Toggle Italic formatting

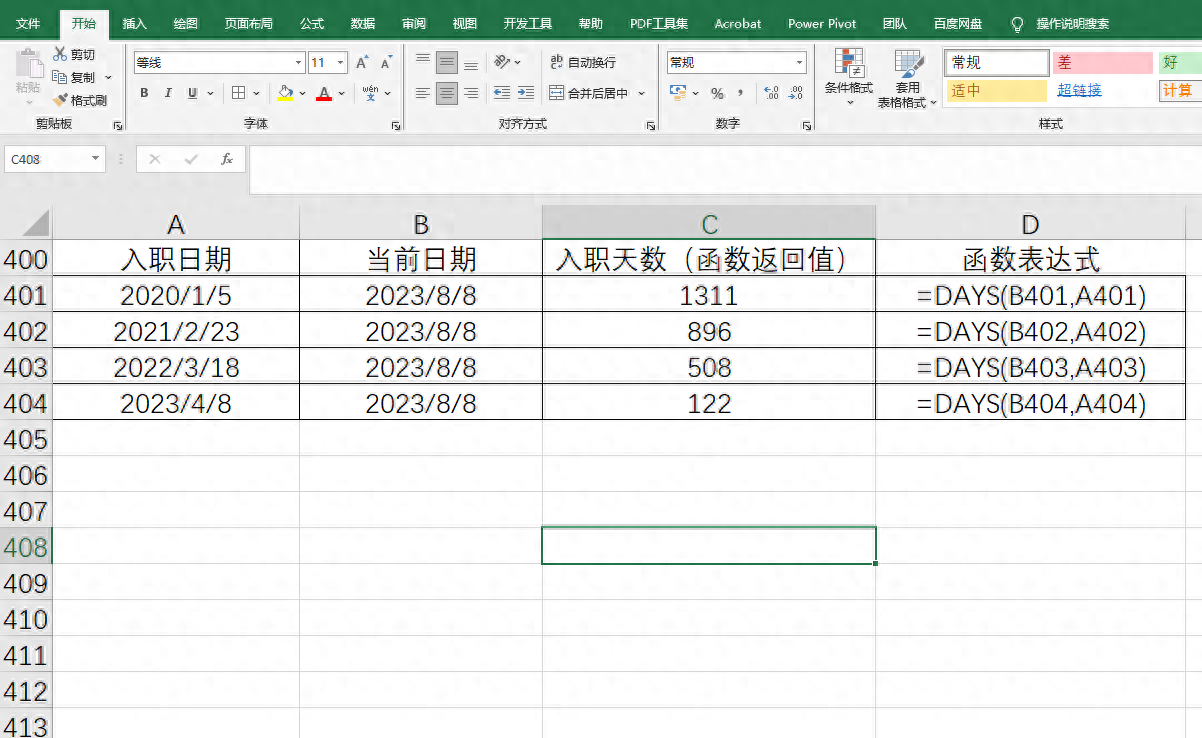(168, 93)
